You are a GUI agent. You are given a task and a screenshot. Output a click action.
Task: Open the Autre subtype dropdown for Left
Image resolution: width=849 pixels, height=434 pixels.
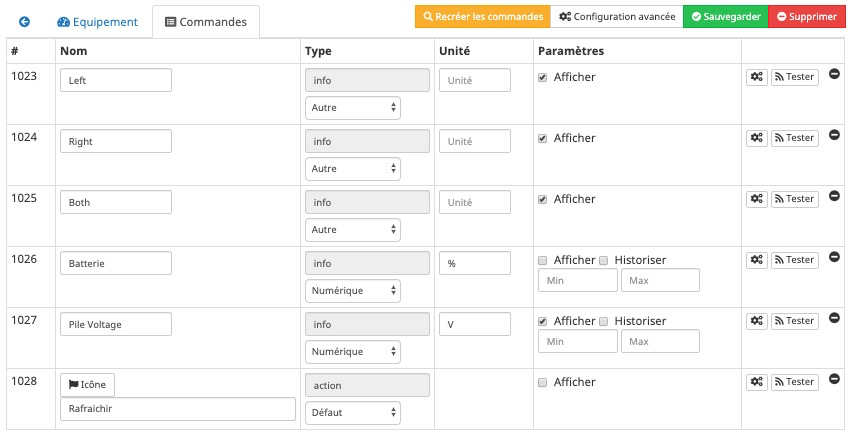pyautogui.click(x=352, y=108)
